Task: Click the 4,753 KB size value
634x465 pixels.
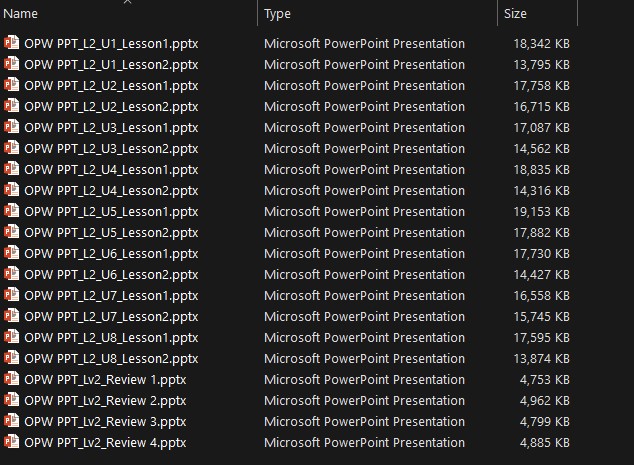Action: click(545, 380)
